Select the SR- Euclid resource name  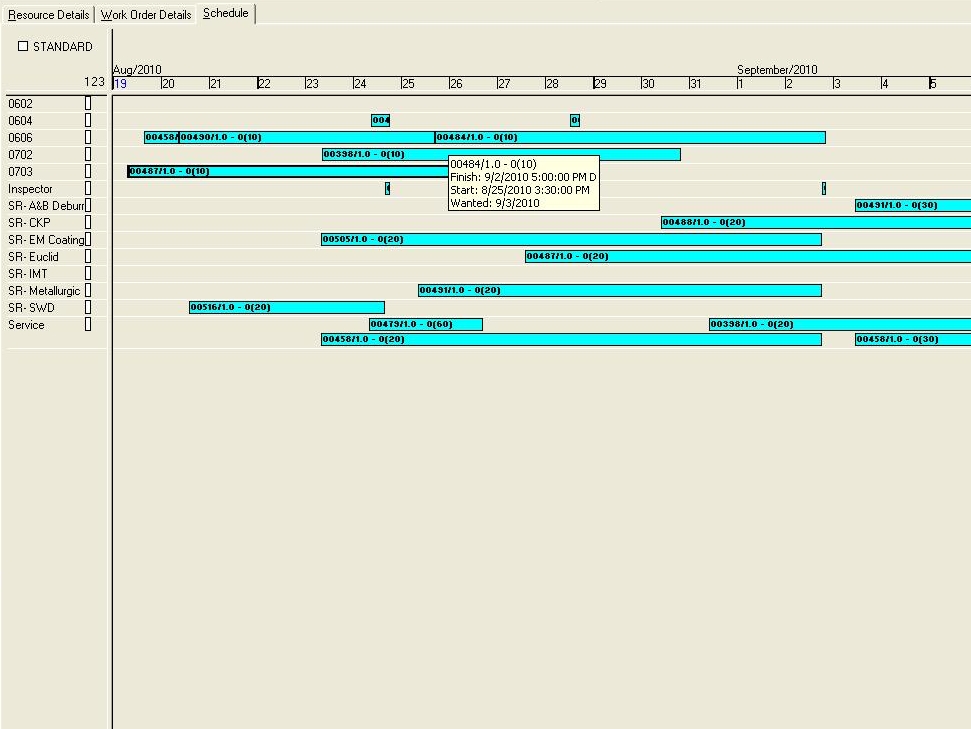click(34, 257)
